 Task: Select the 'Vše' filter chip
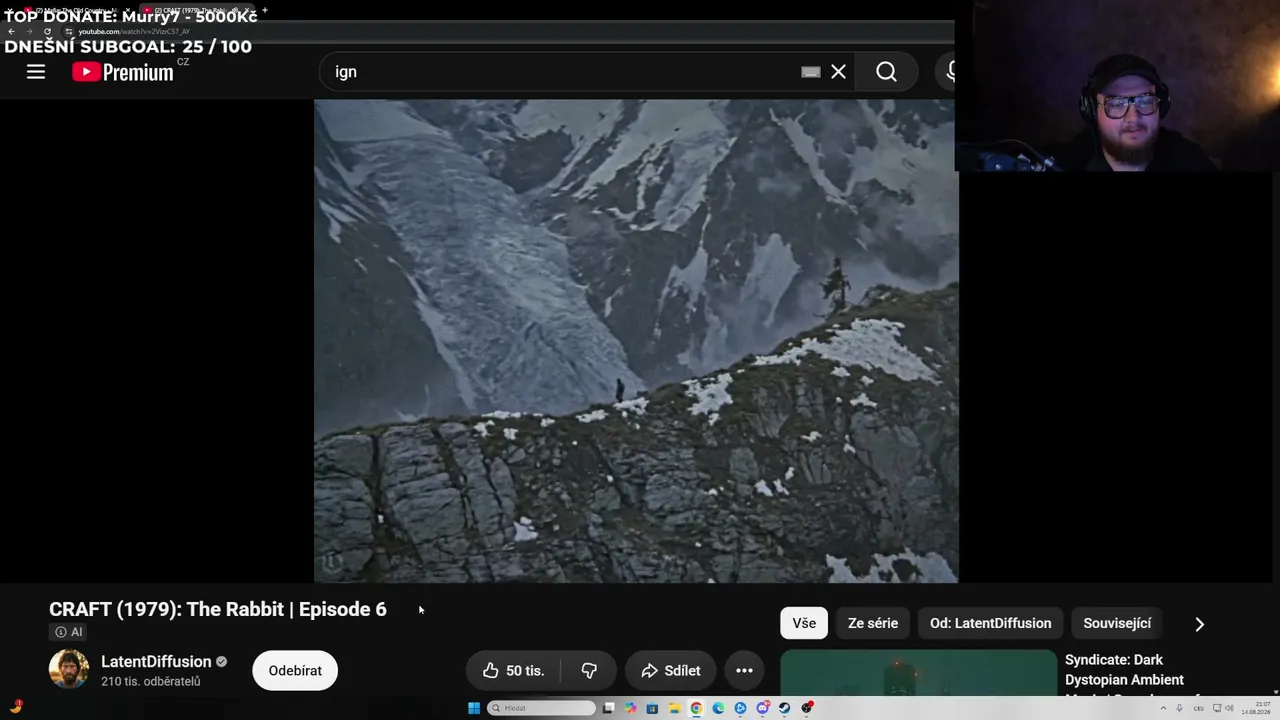click(x=804, y=623)
